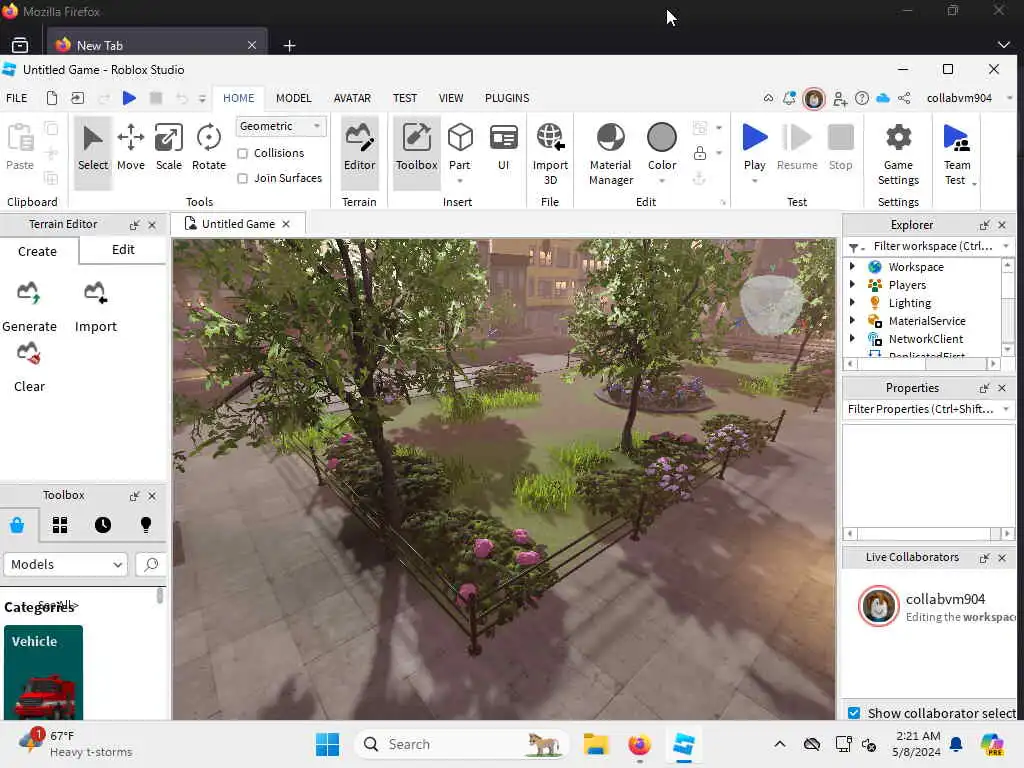1024x768 pixels.
Task: Open the Color picker dropdown arrow
Action: (x=662, y=181)
